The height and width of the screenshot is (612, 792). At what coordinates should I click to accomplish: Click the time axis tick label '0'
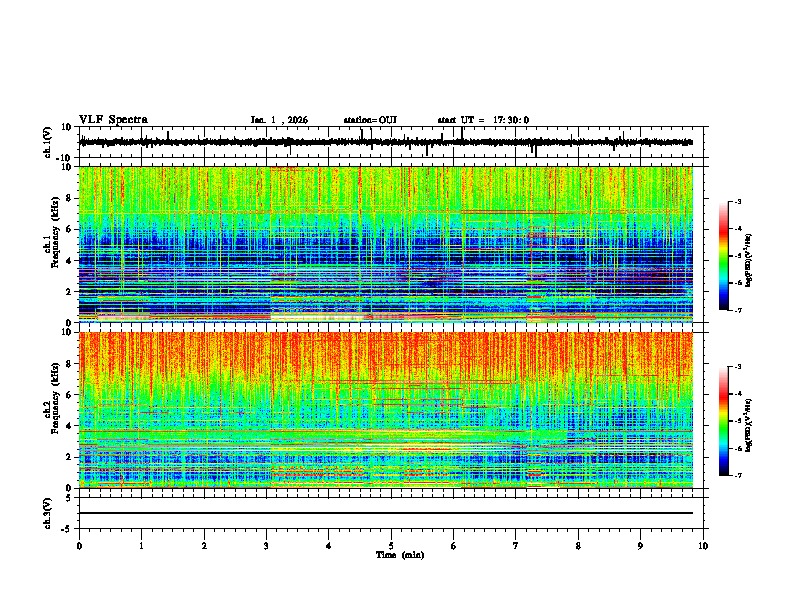79,546
